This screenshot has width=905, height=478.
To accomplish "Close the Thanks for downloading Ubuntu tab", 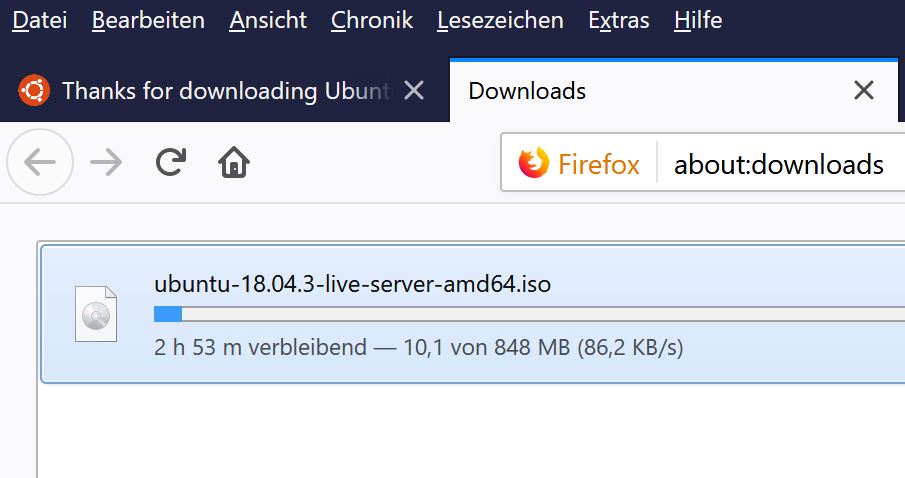I will pyautogui.click(x=414, y=91).
